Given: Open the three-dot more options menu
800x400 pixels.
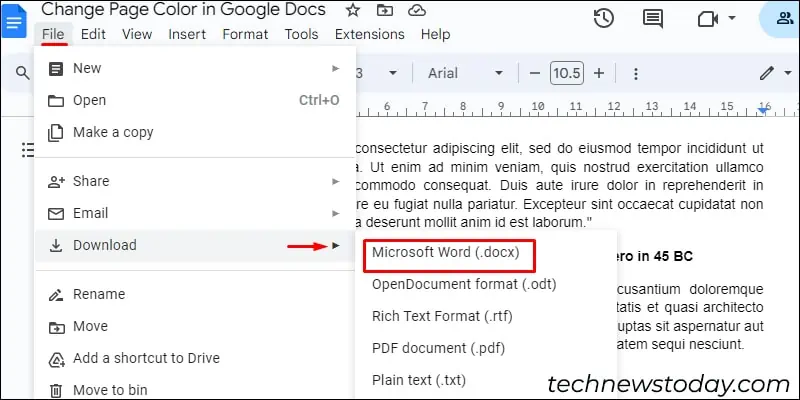Looking at the screenshot, I should click(x=636, y=74).
